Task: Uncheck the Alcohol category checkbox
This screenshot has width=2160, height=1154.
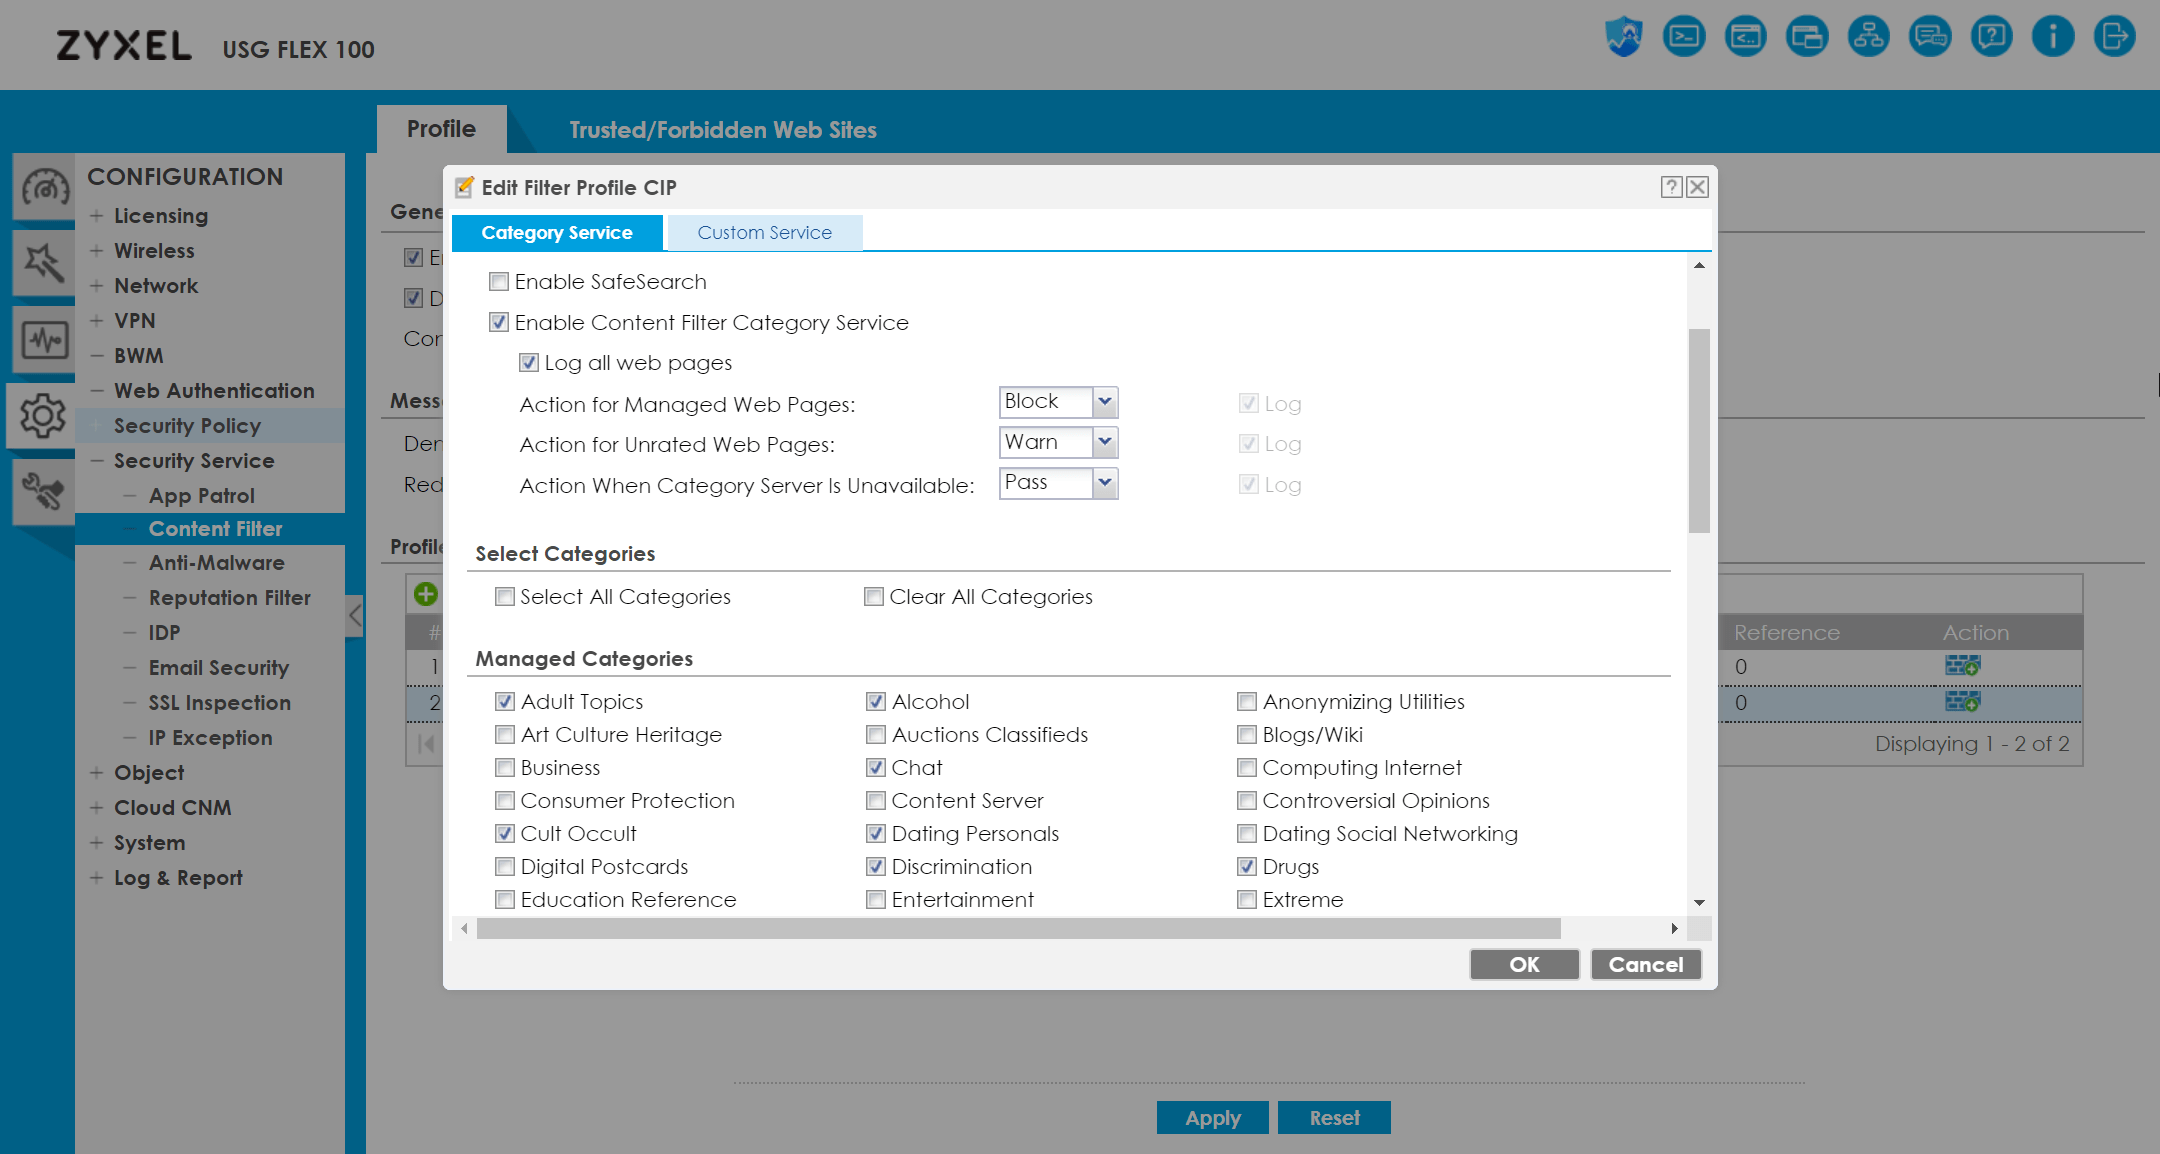Action: coord(876,702)
